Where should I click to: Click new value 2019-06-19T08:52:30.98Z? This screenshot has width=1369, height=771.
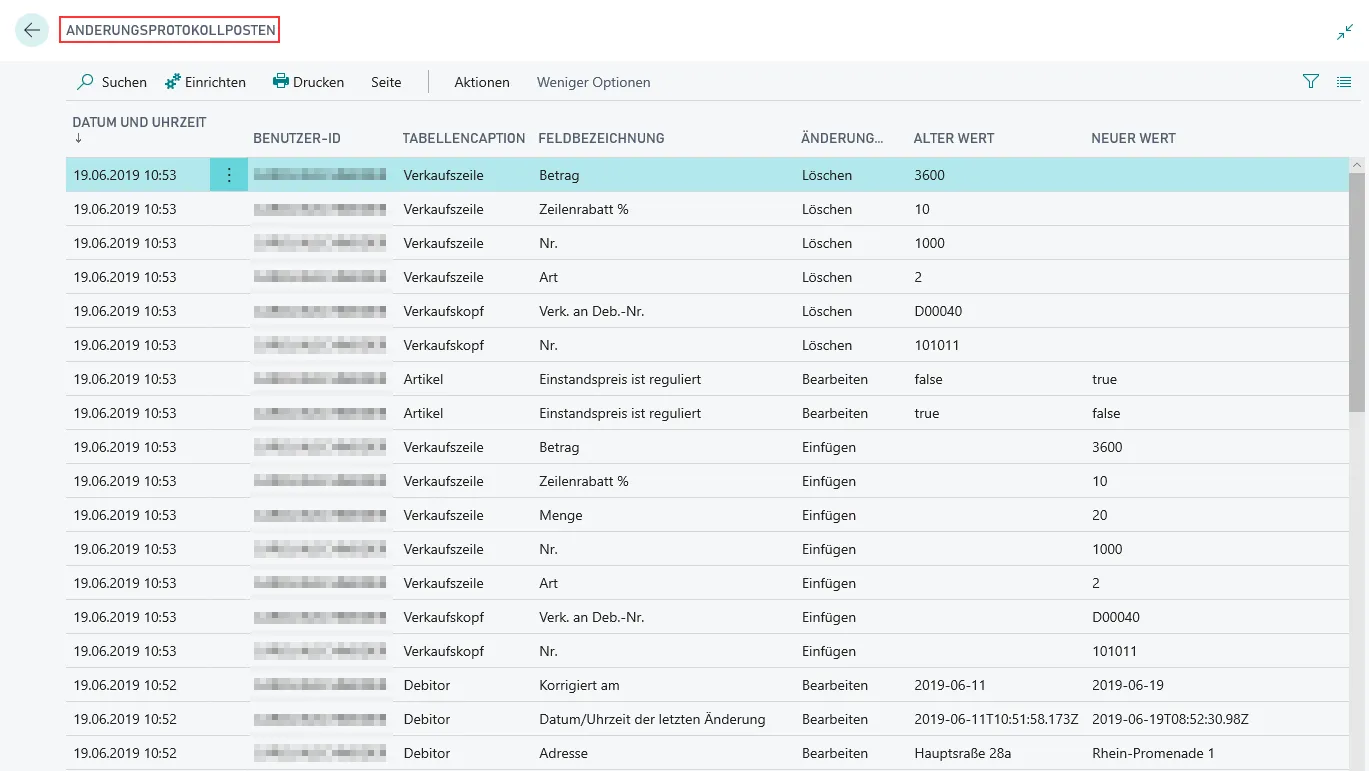pos(1170,719)
